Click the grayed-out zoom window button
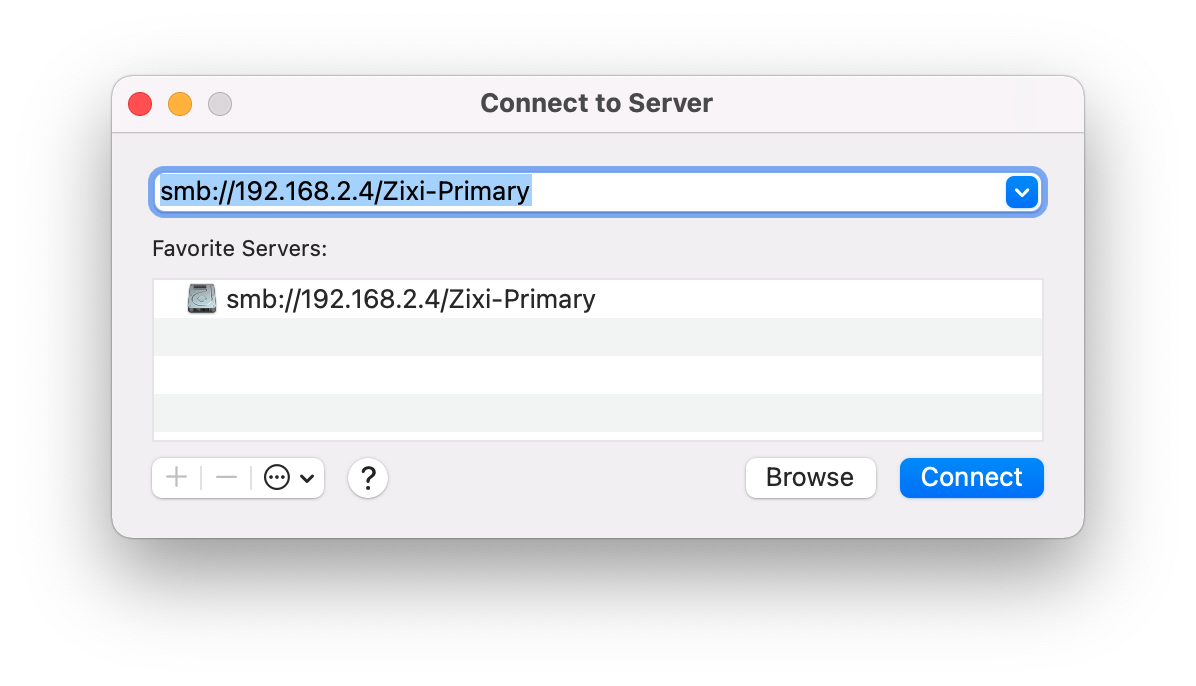The image size is (1196, 686). (220, 104)
